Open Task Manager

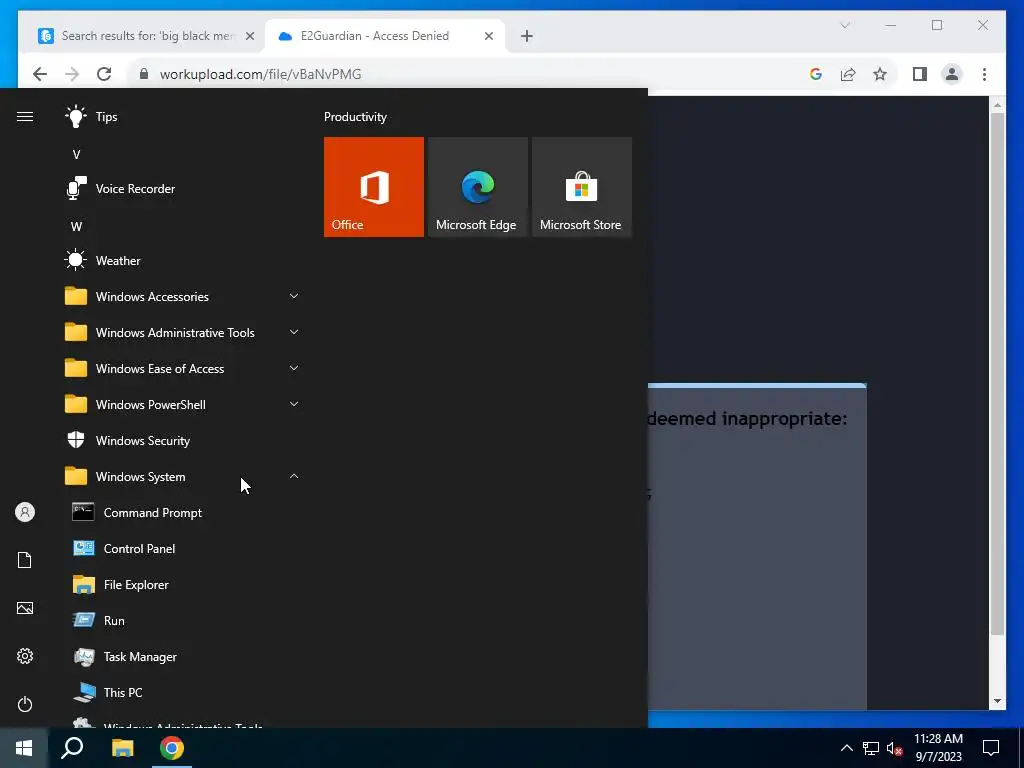(183, 656)
